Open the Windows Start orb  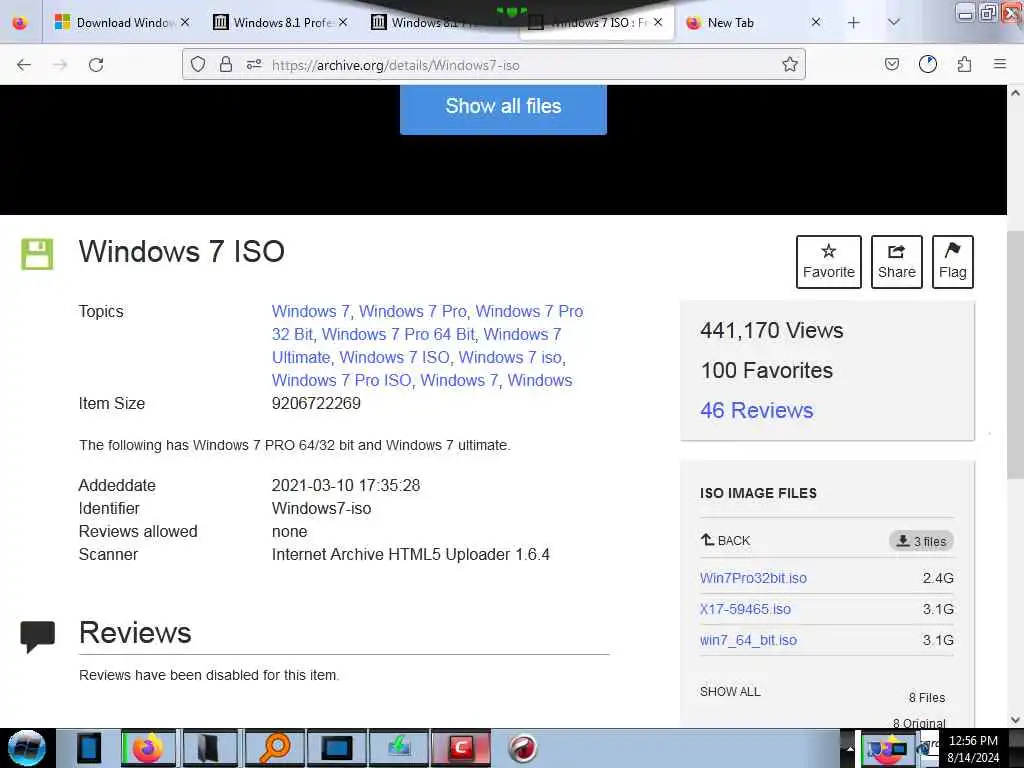coord(27,748)
